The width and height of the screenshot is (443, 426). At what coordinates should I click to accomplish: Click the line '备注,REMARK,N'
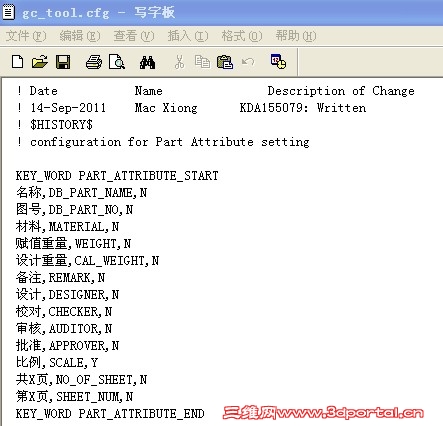[60, 278]
